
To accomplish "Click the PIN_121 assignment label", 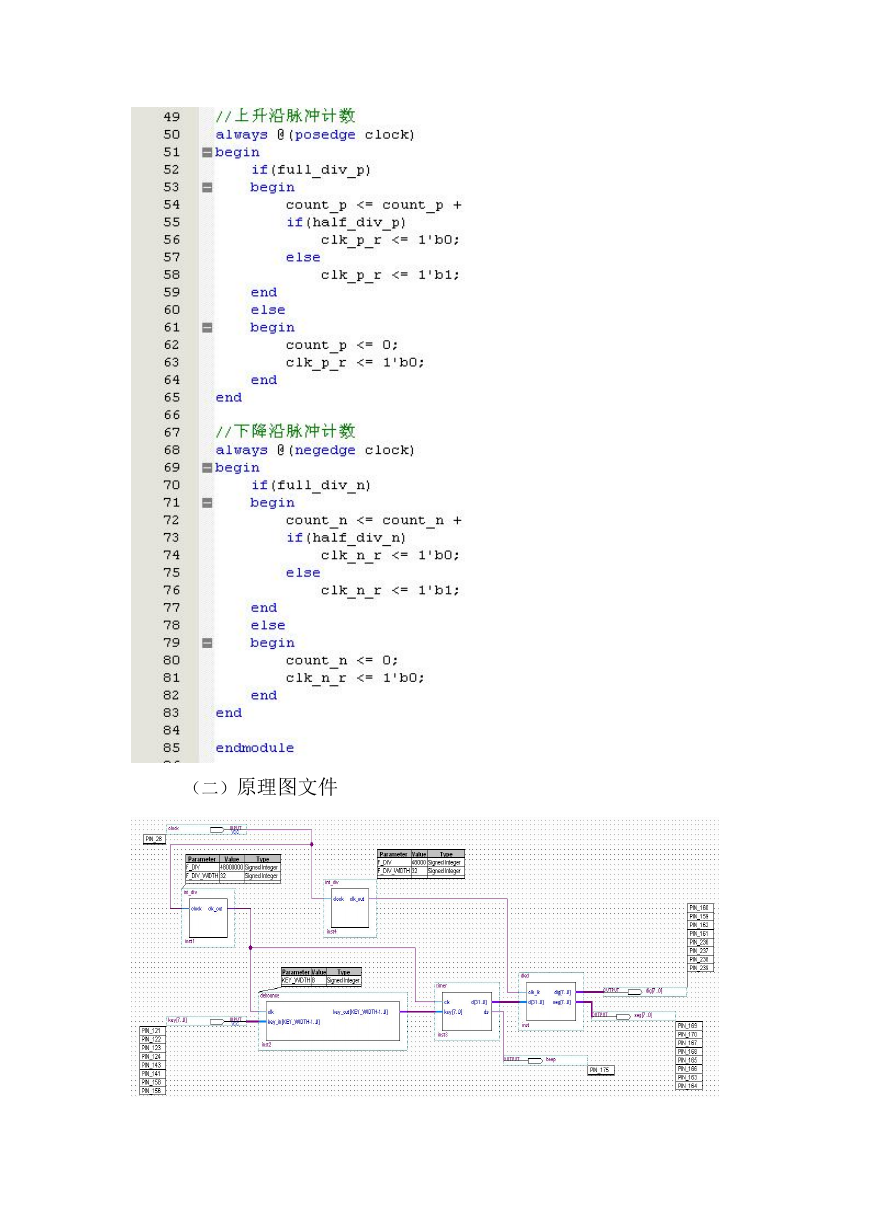I will (152, 1030).
